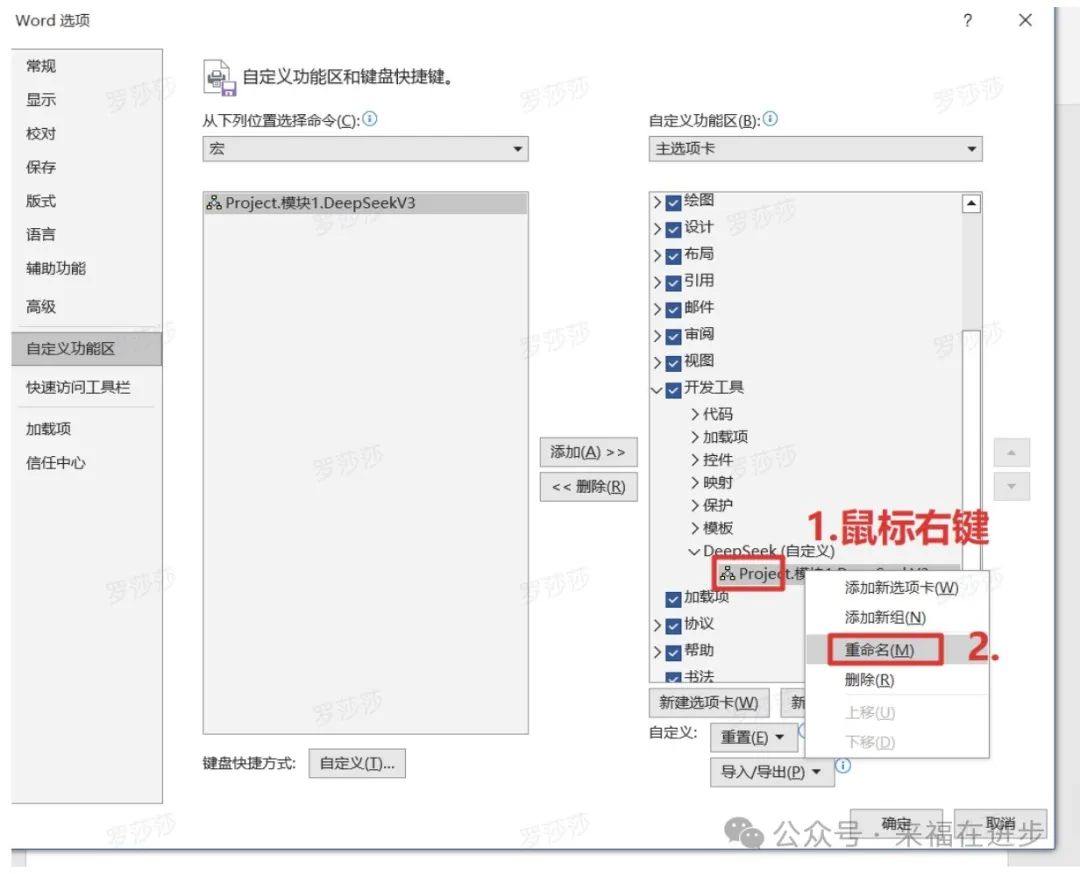The width and height of the screenshot is (1080, 877).
Task: Toggle the 绘图 tab checkbox
Action: click(674, 202)
